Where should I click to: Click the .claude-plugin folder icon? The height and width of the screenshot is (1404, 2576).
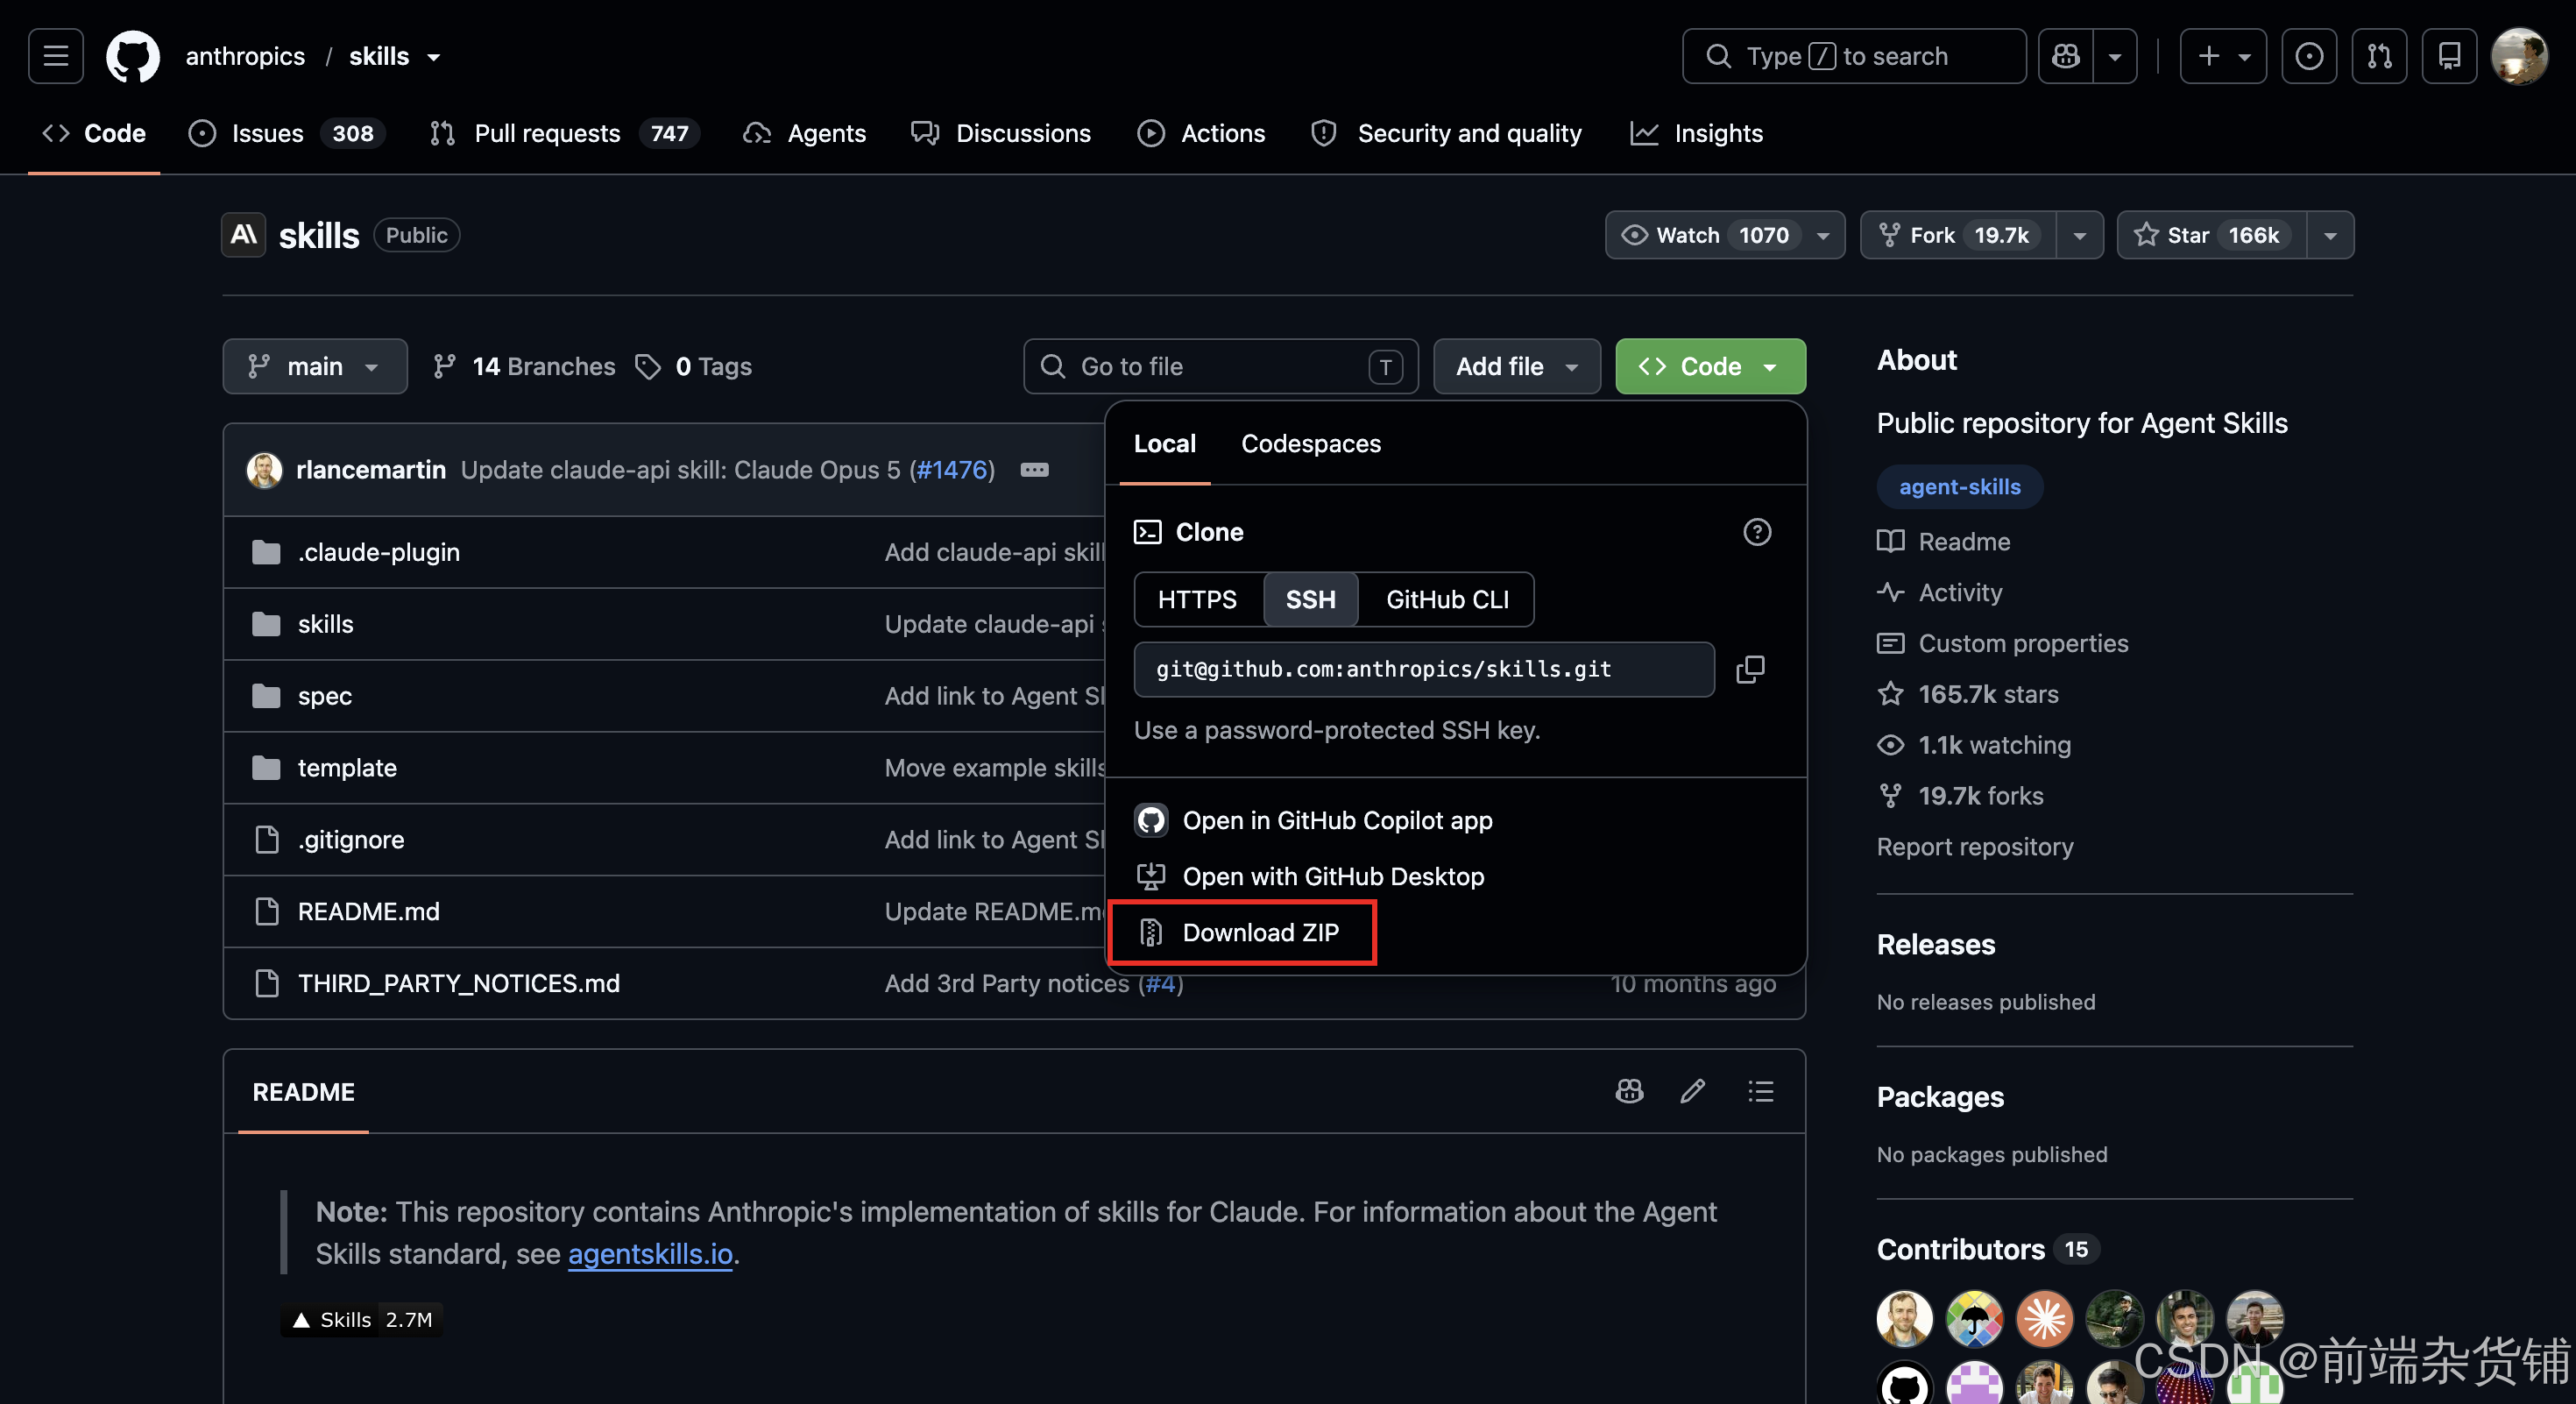266,552
